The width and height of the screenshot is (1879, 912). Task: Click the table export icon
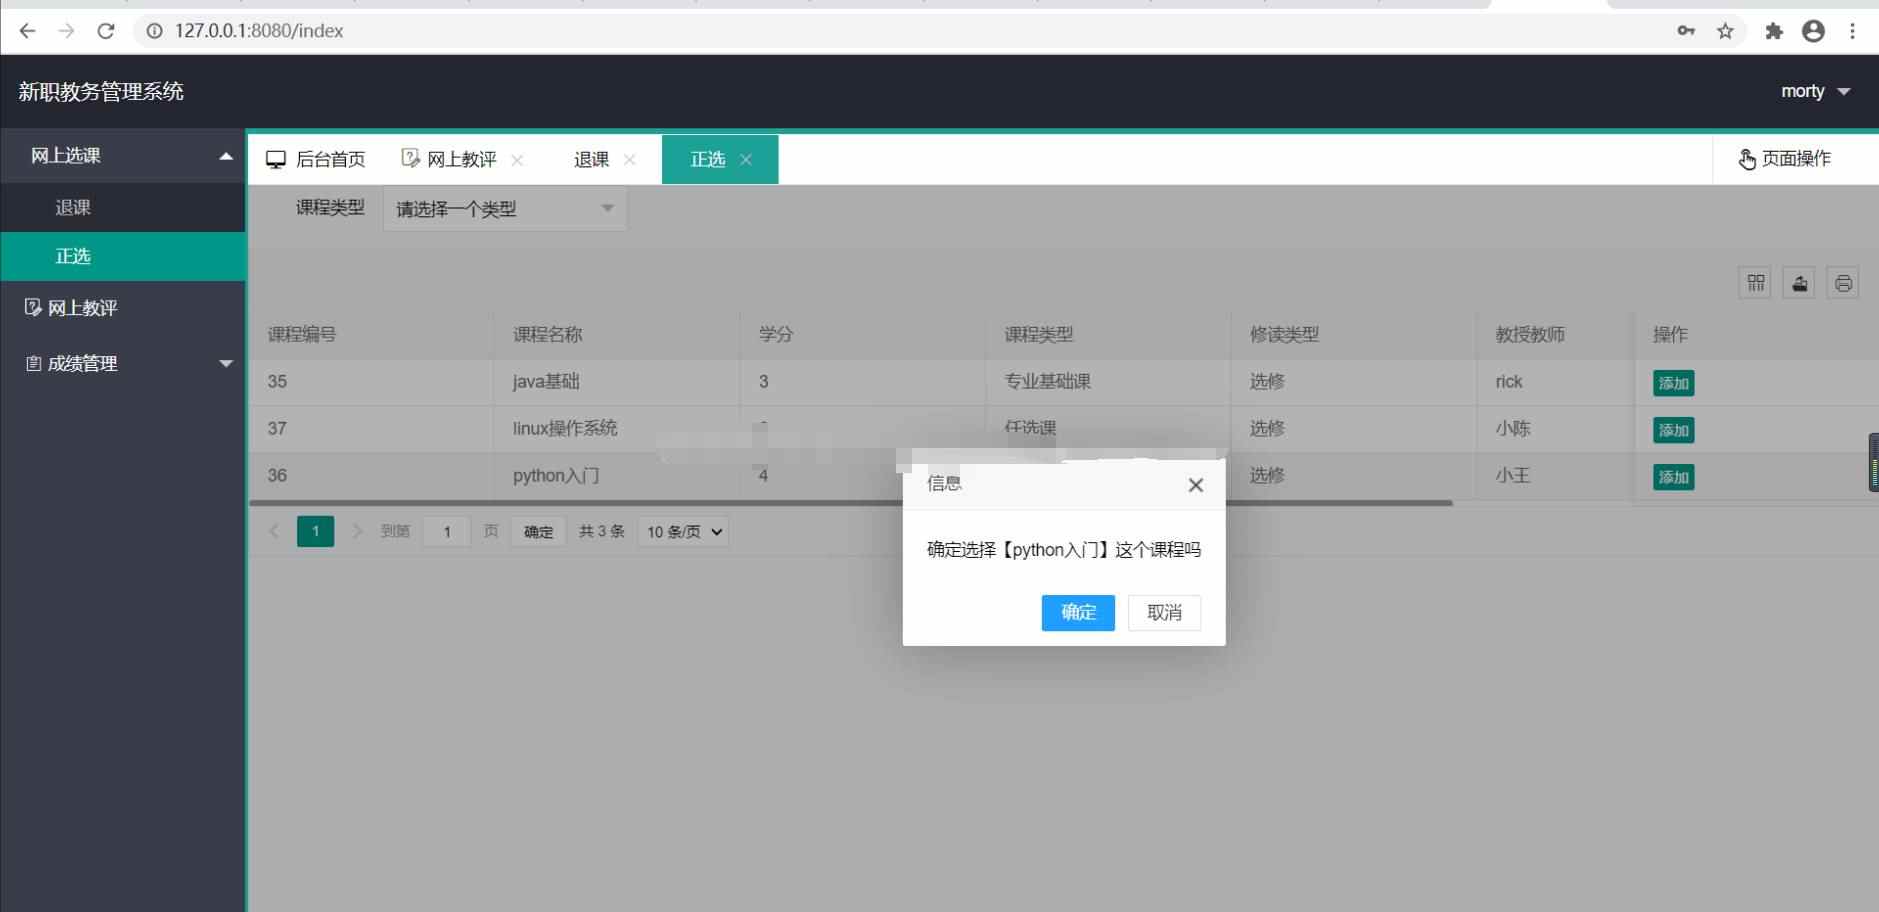[1800, 283]
